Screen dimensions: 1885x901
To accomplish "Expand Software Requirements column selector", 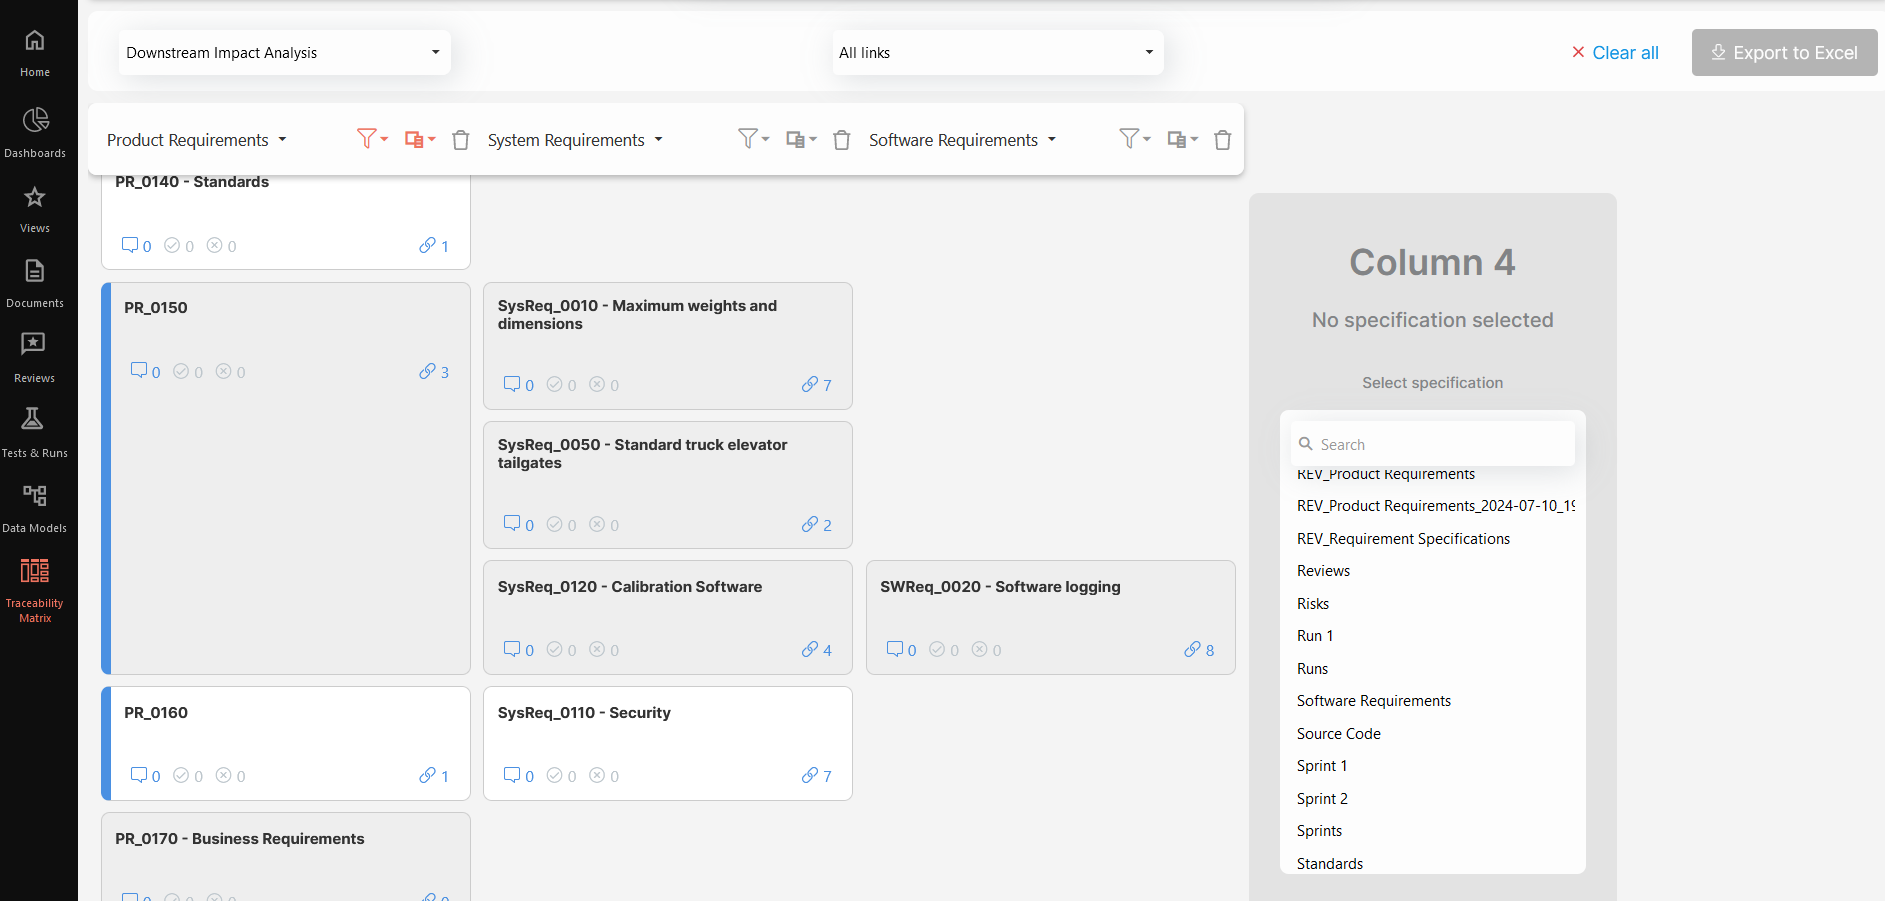I will (x=963, y=140).
